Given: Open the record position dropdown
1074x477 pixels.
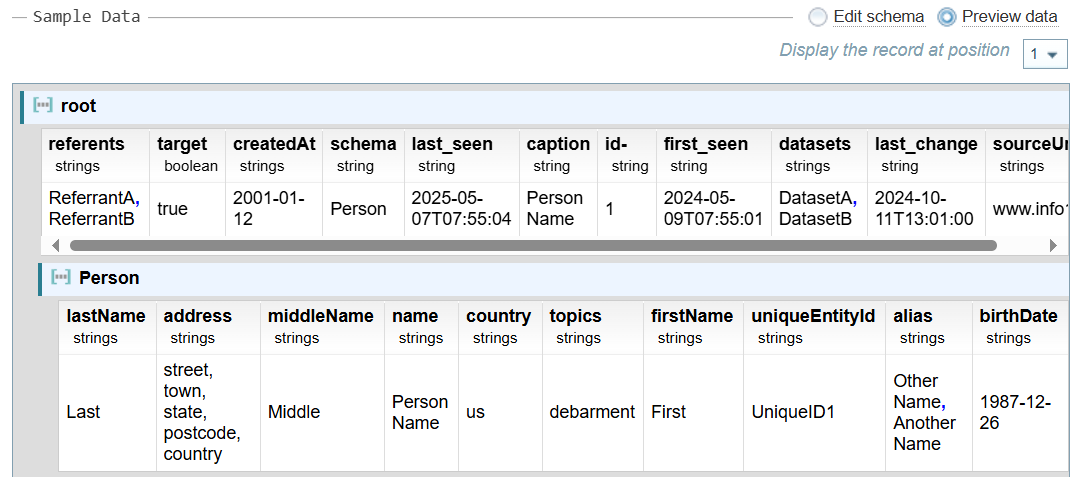Looking at the screenshot, I should [x=1045, y=55].
